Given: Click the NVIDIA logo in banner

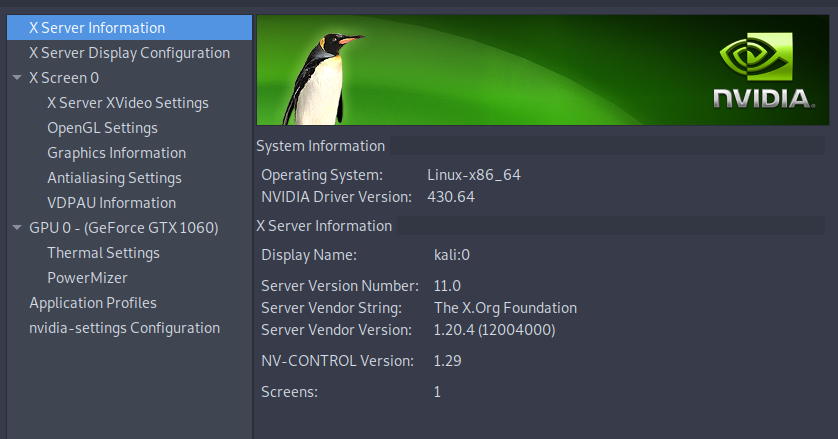Looking at the screenshot, I should [x=763, y=70].
